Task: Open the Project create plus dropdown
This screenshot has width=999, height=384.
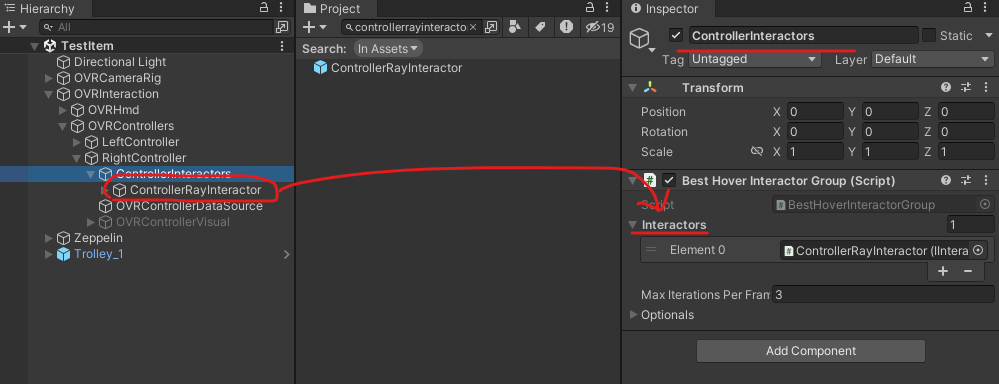Action: tap(314, 27)
